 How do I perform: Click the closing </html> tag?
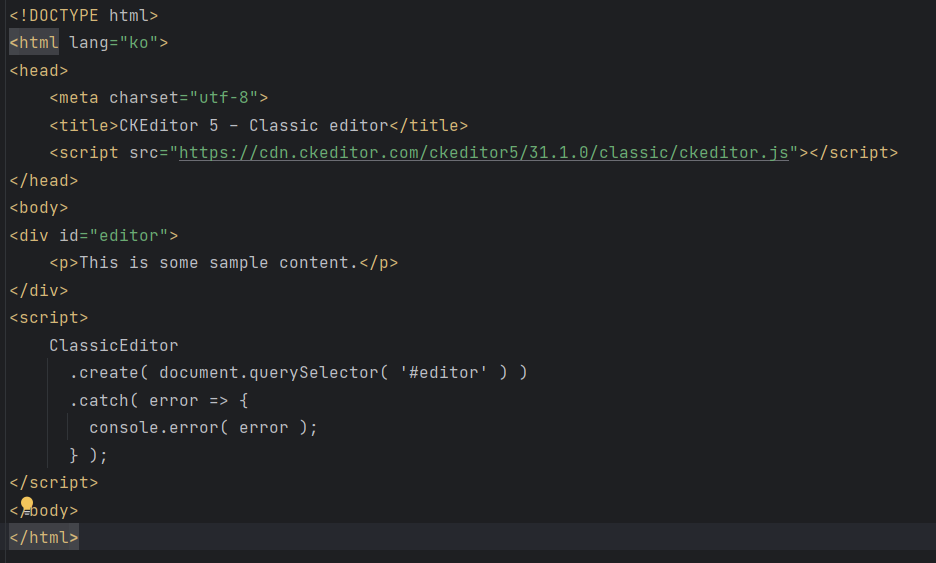(x=44, y=537)
